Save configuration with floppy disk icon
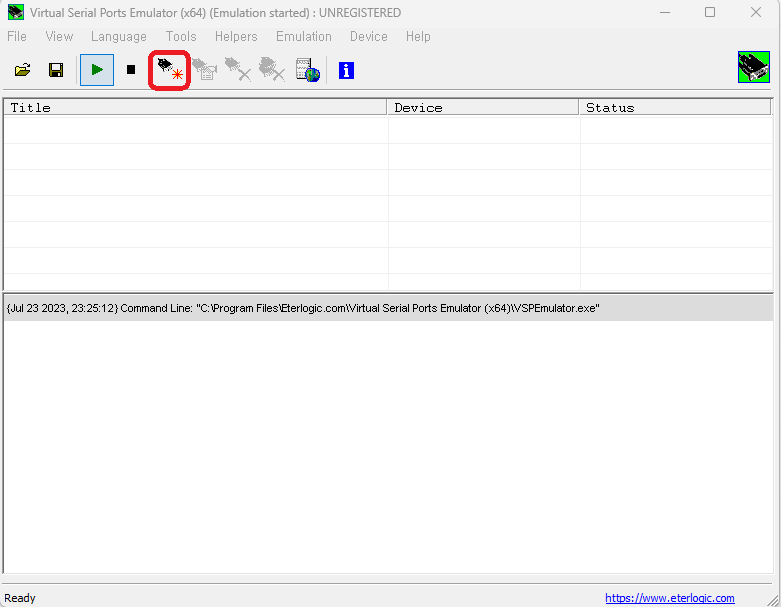 point(56,70)
